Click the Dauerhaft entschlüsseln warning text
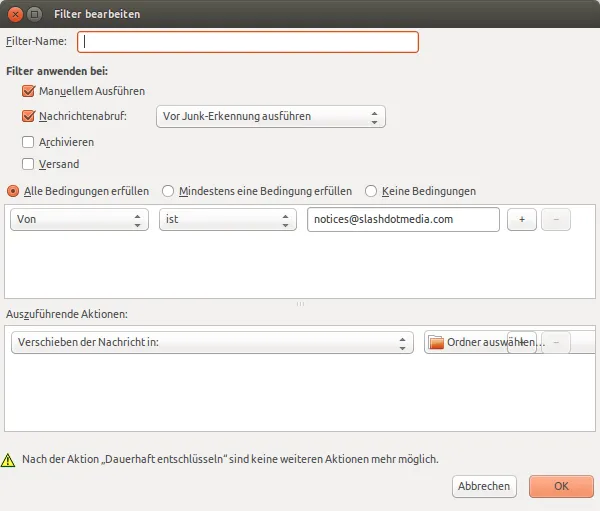 [230, 459]
